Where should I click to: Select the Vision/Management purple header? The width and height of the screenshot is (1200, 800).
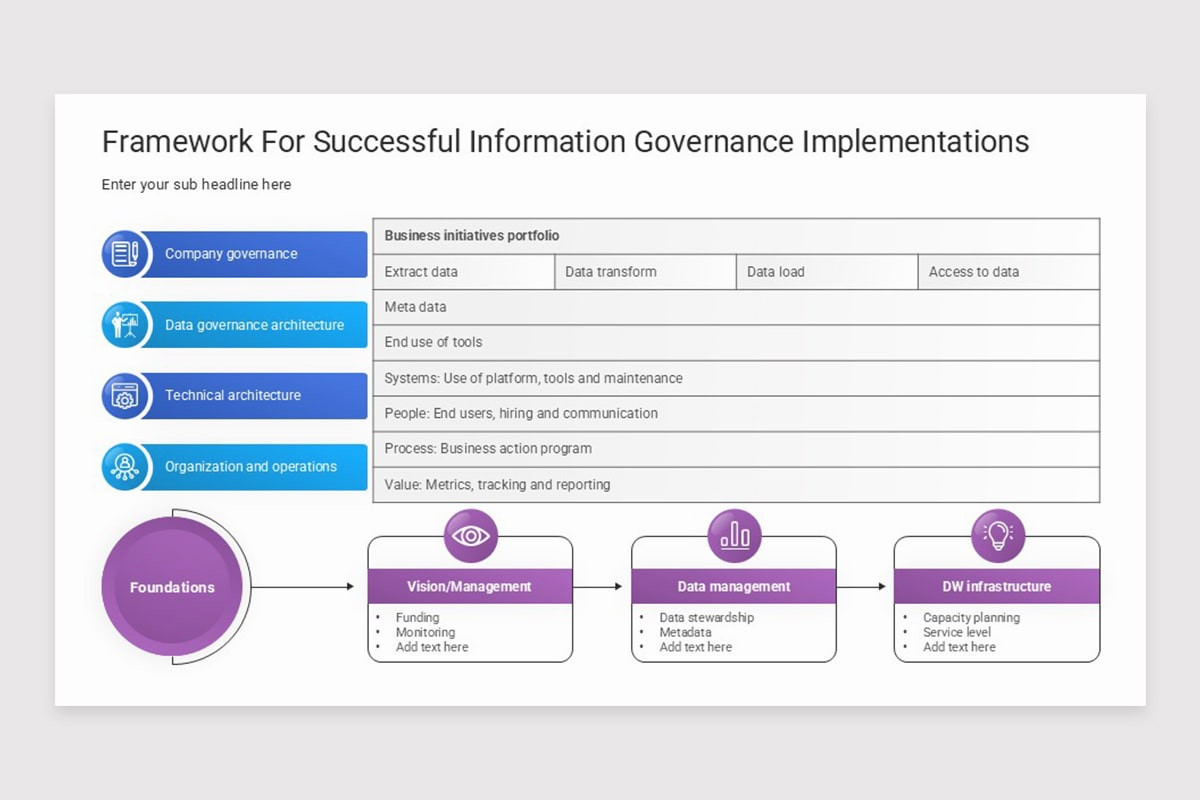coord(470,586)
